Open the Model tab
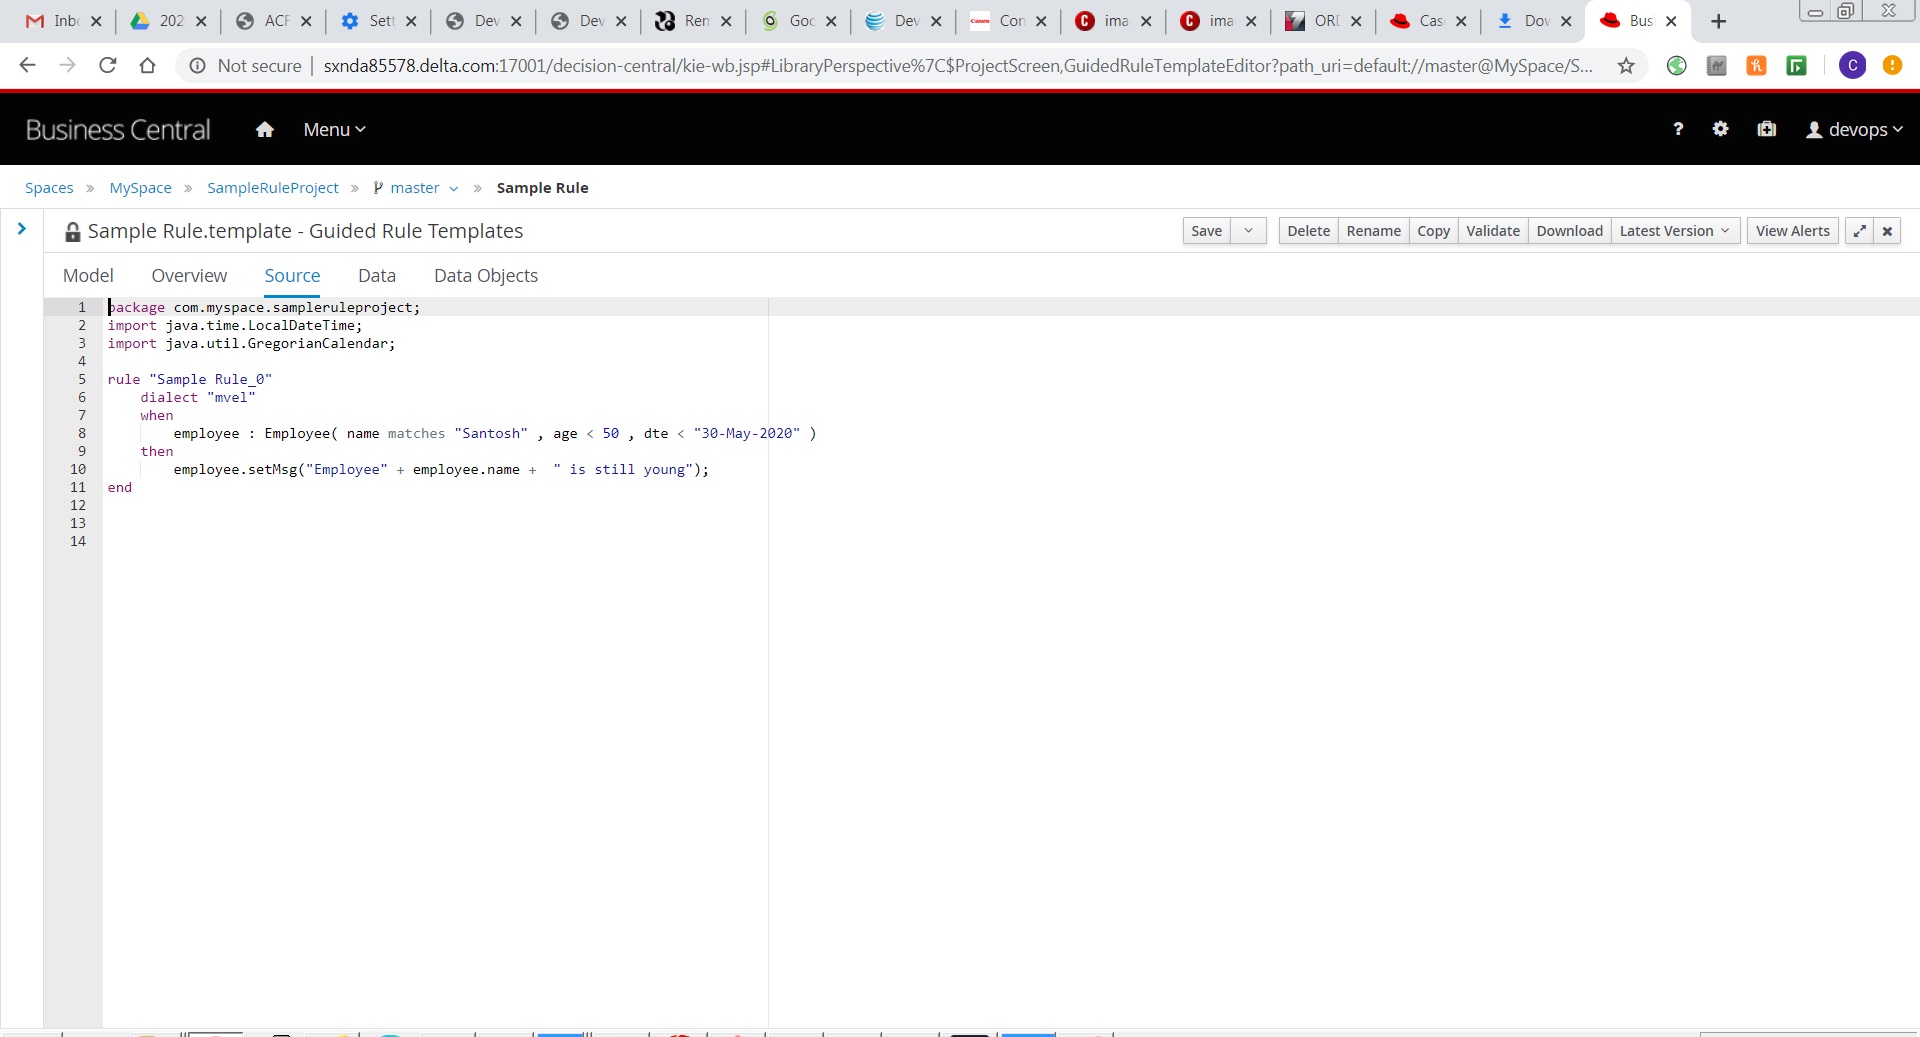Image resolution: width=1920 pixels, height=1037 pixels. (x=88, y=276)
